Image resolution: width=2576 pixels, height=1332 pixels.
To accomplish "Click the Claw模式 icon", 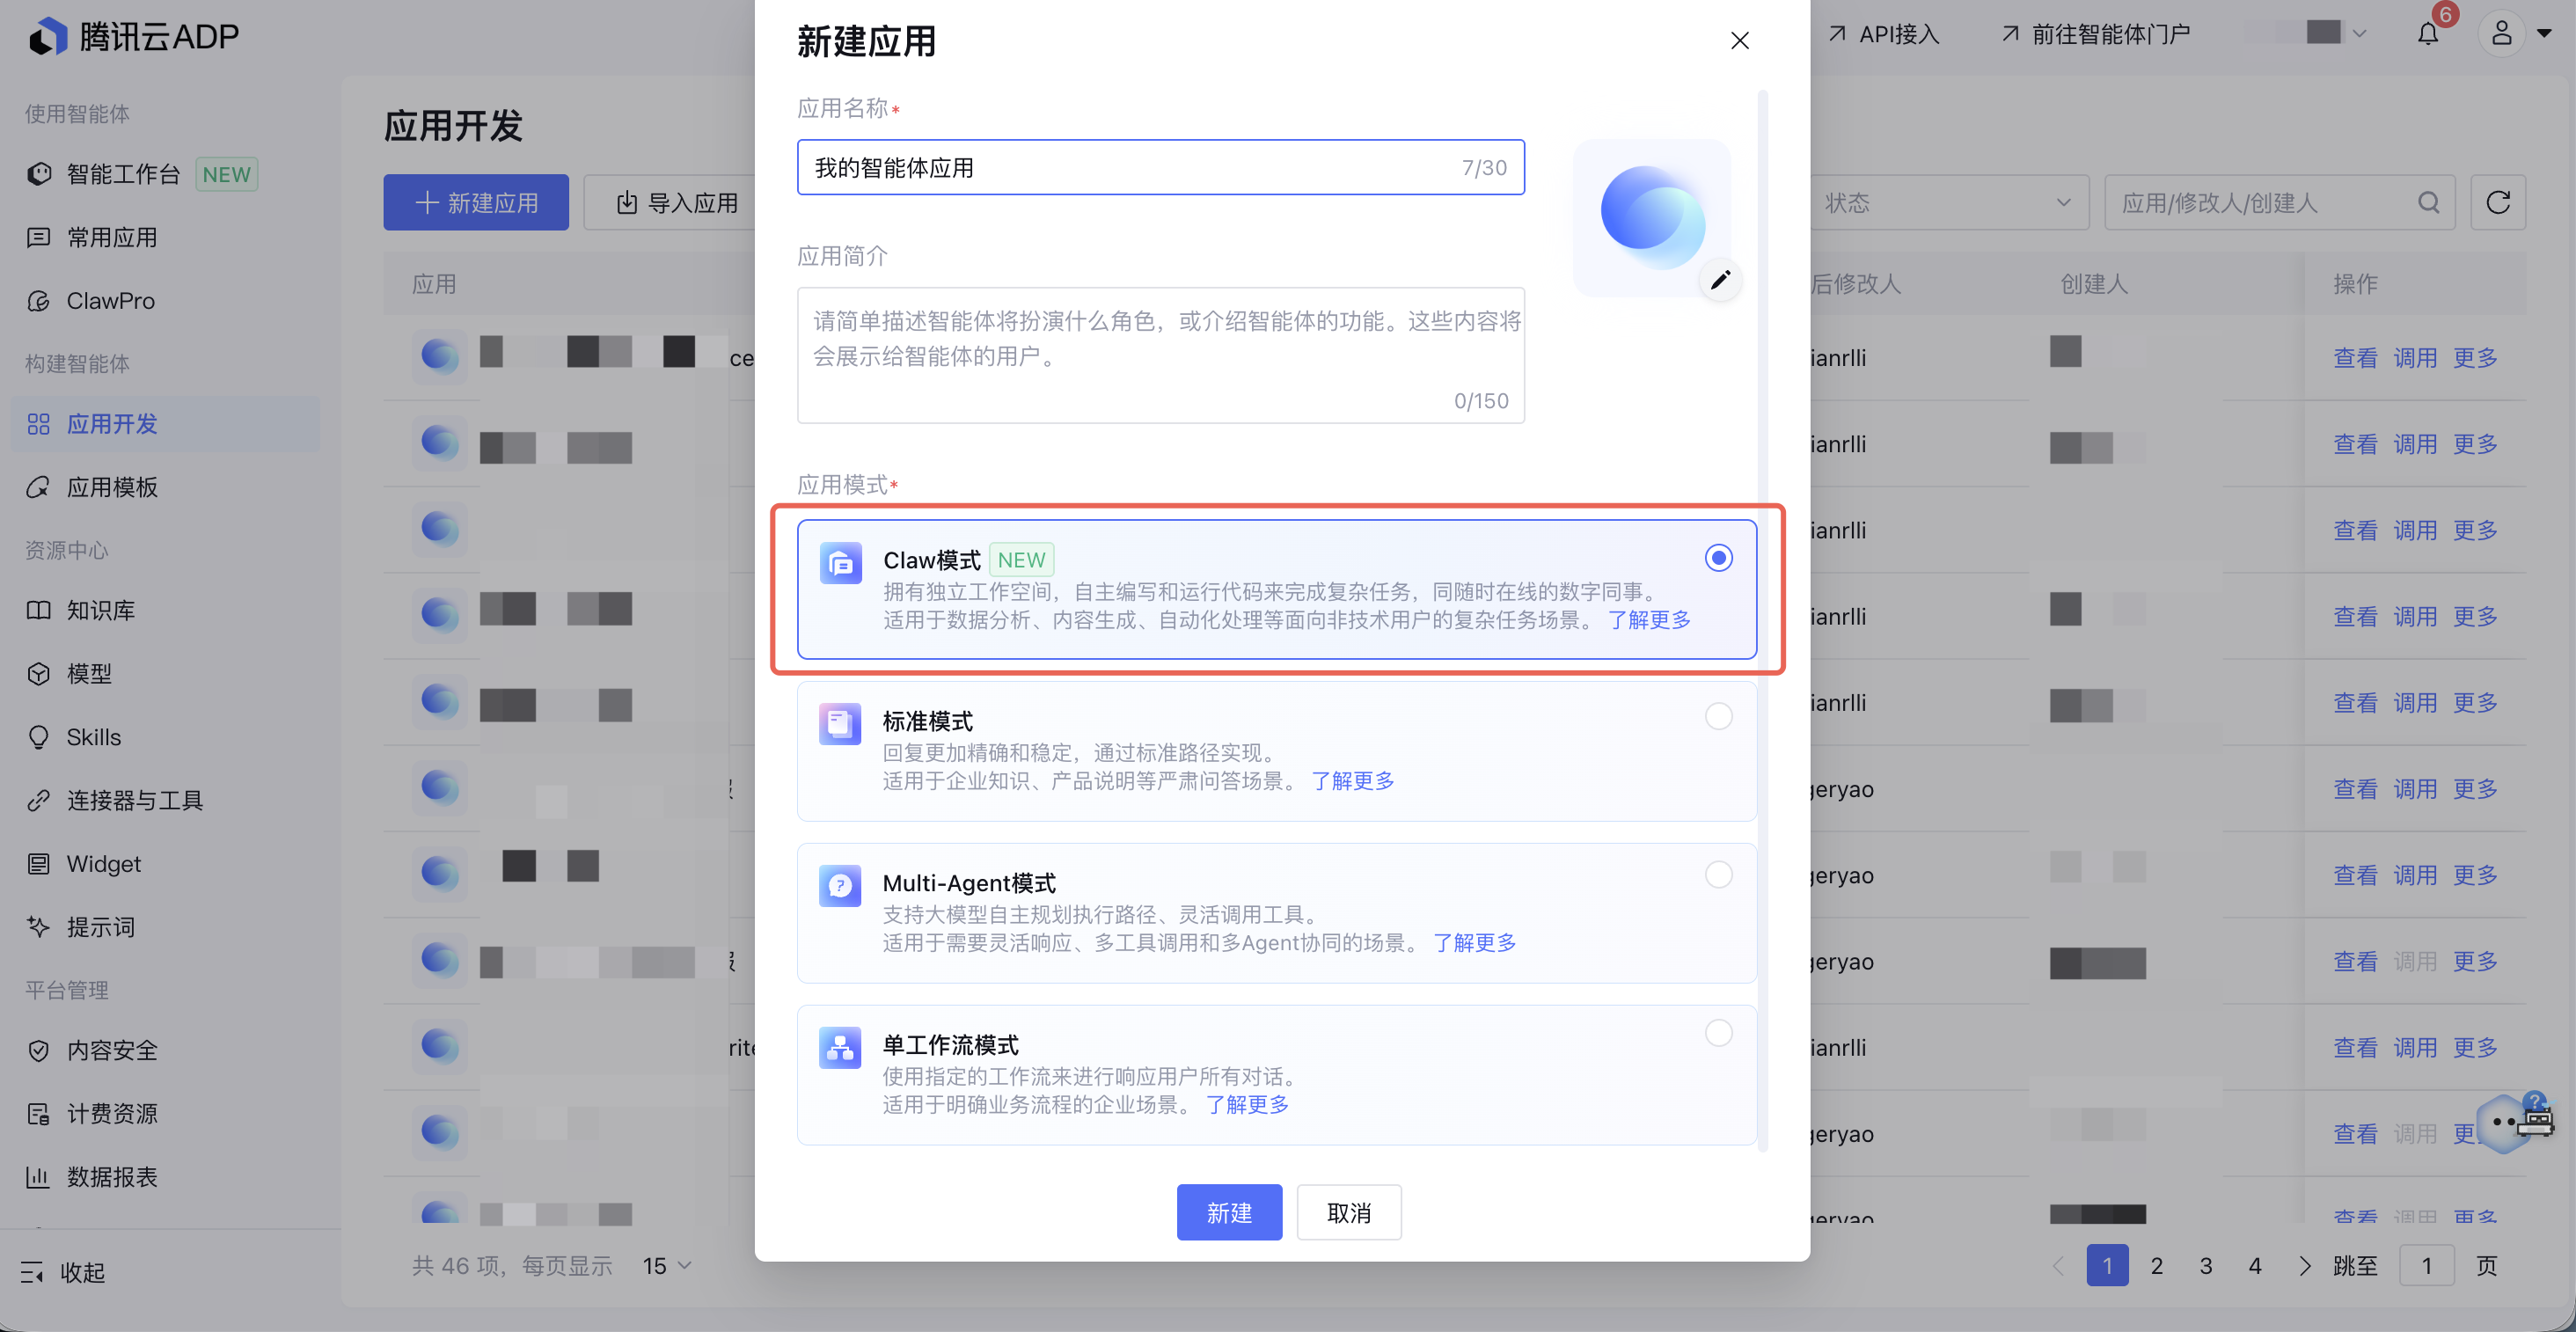I will 840,563.
